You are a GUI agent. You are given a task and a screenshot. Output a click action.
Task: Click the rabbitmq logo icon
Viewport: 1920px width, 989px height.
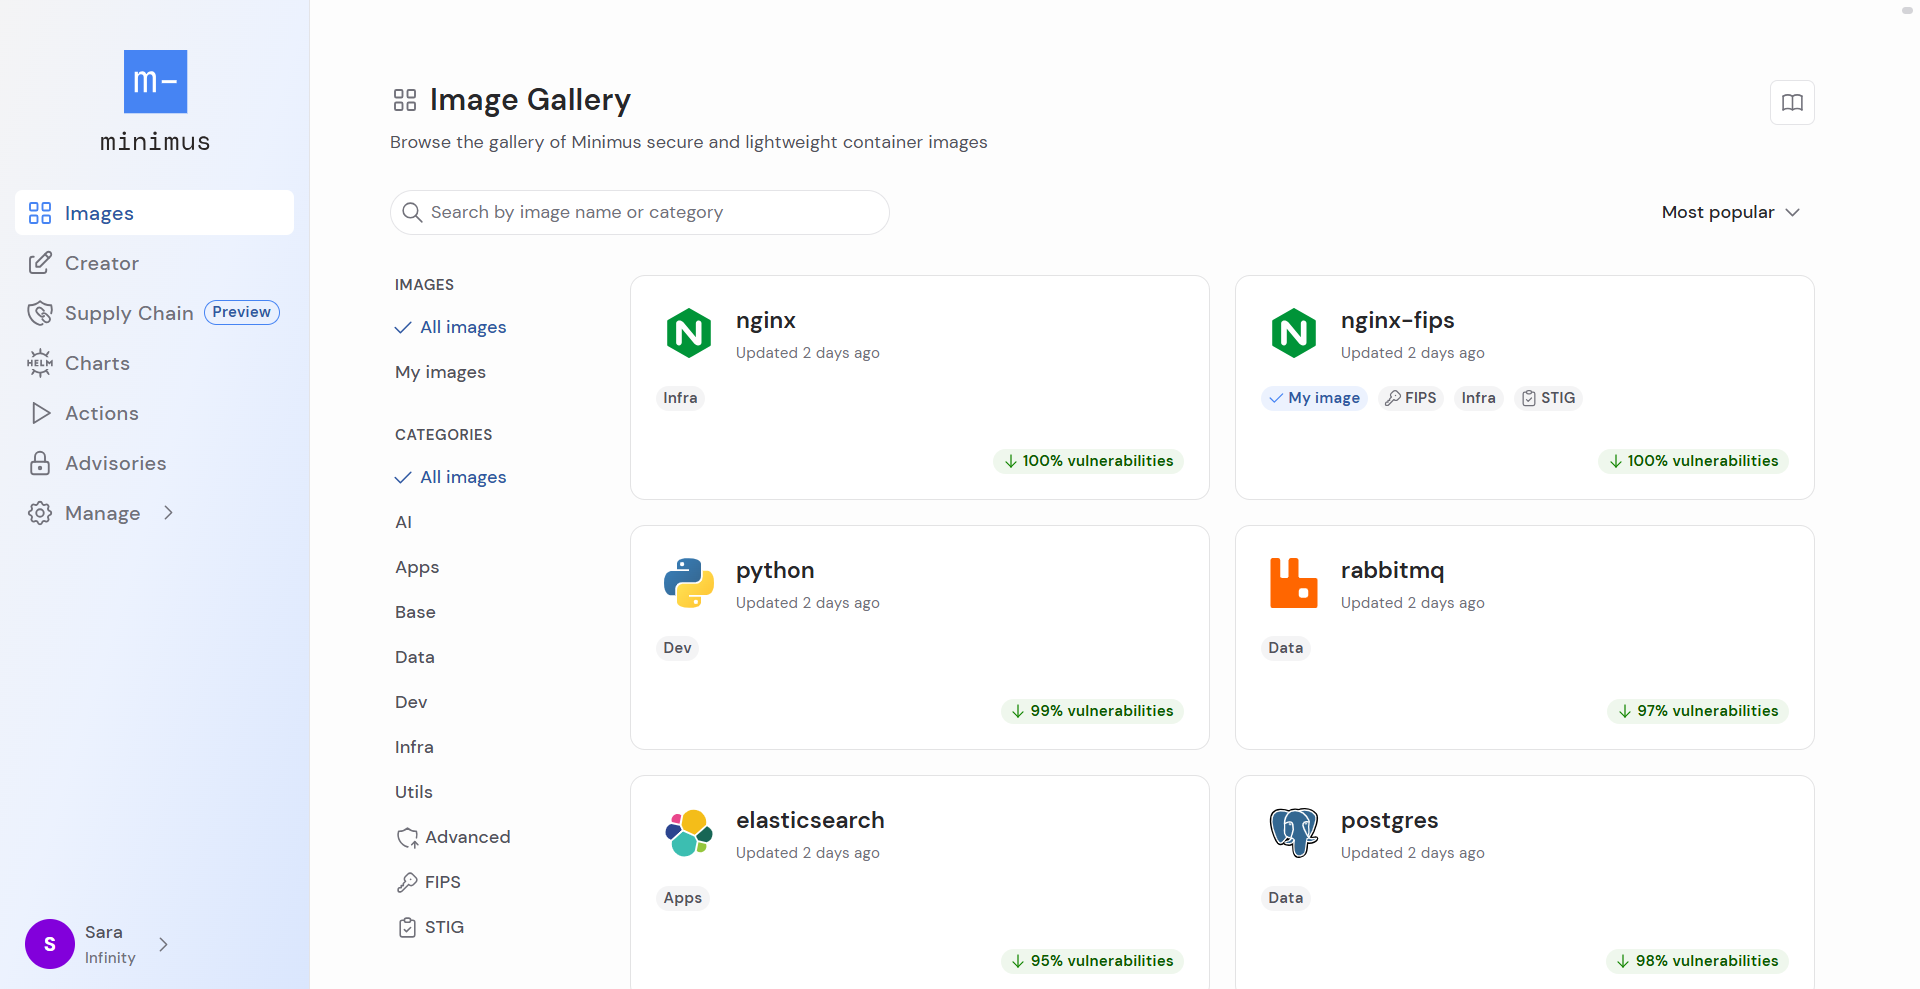click(x=1294, y=583)
